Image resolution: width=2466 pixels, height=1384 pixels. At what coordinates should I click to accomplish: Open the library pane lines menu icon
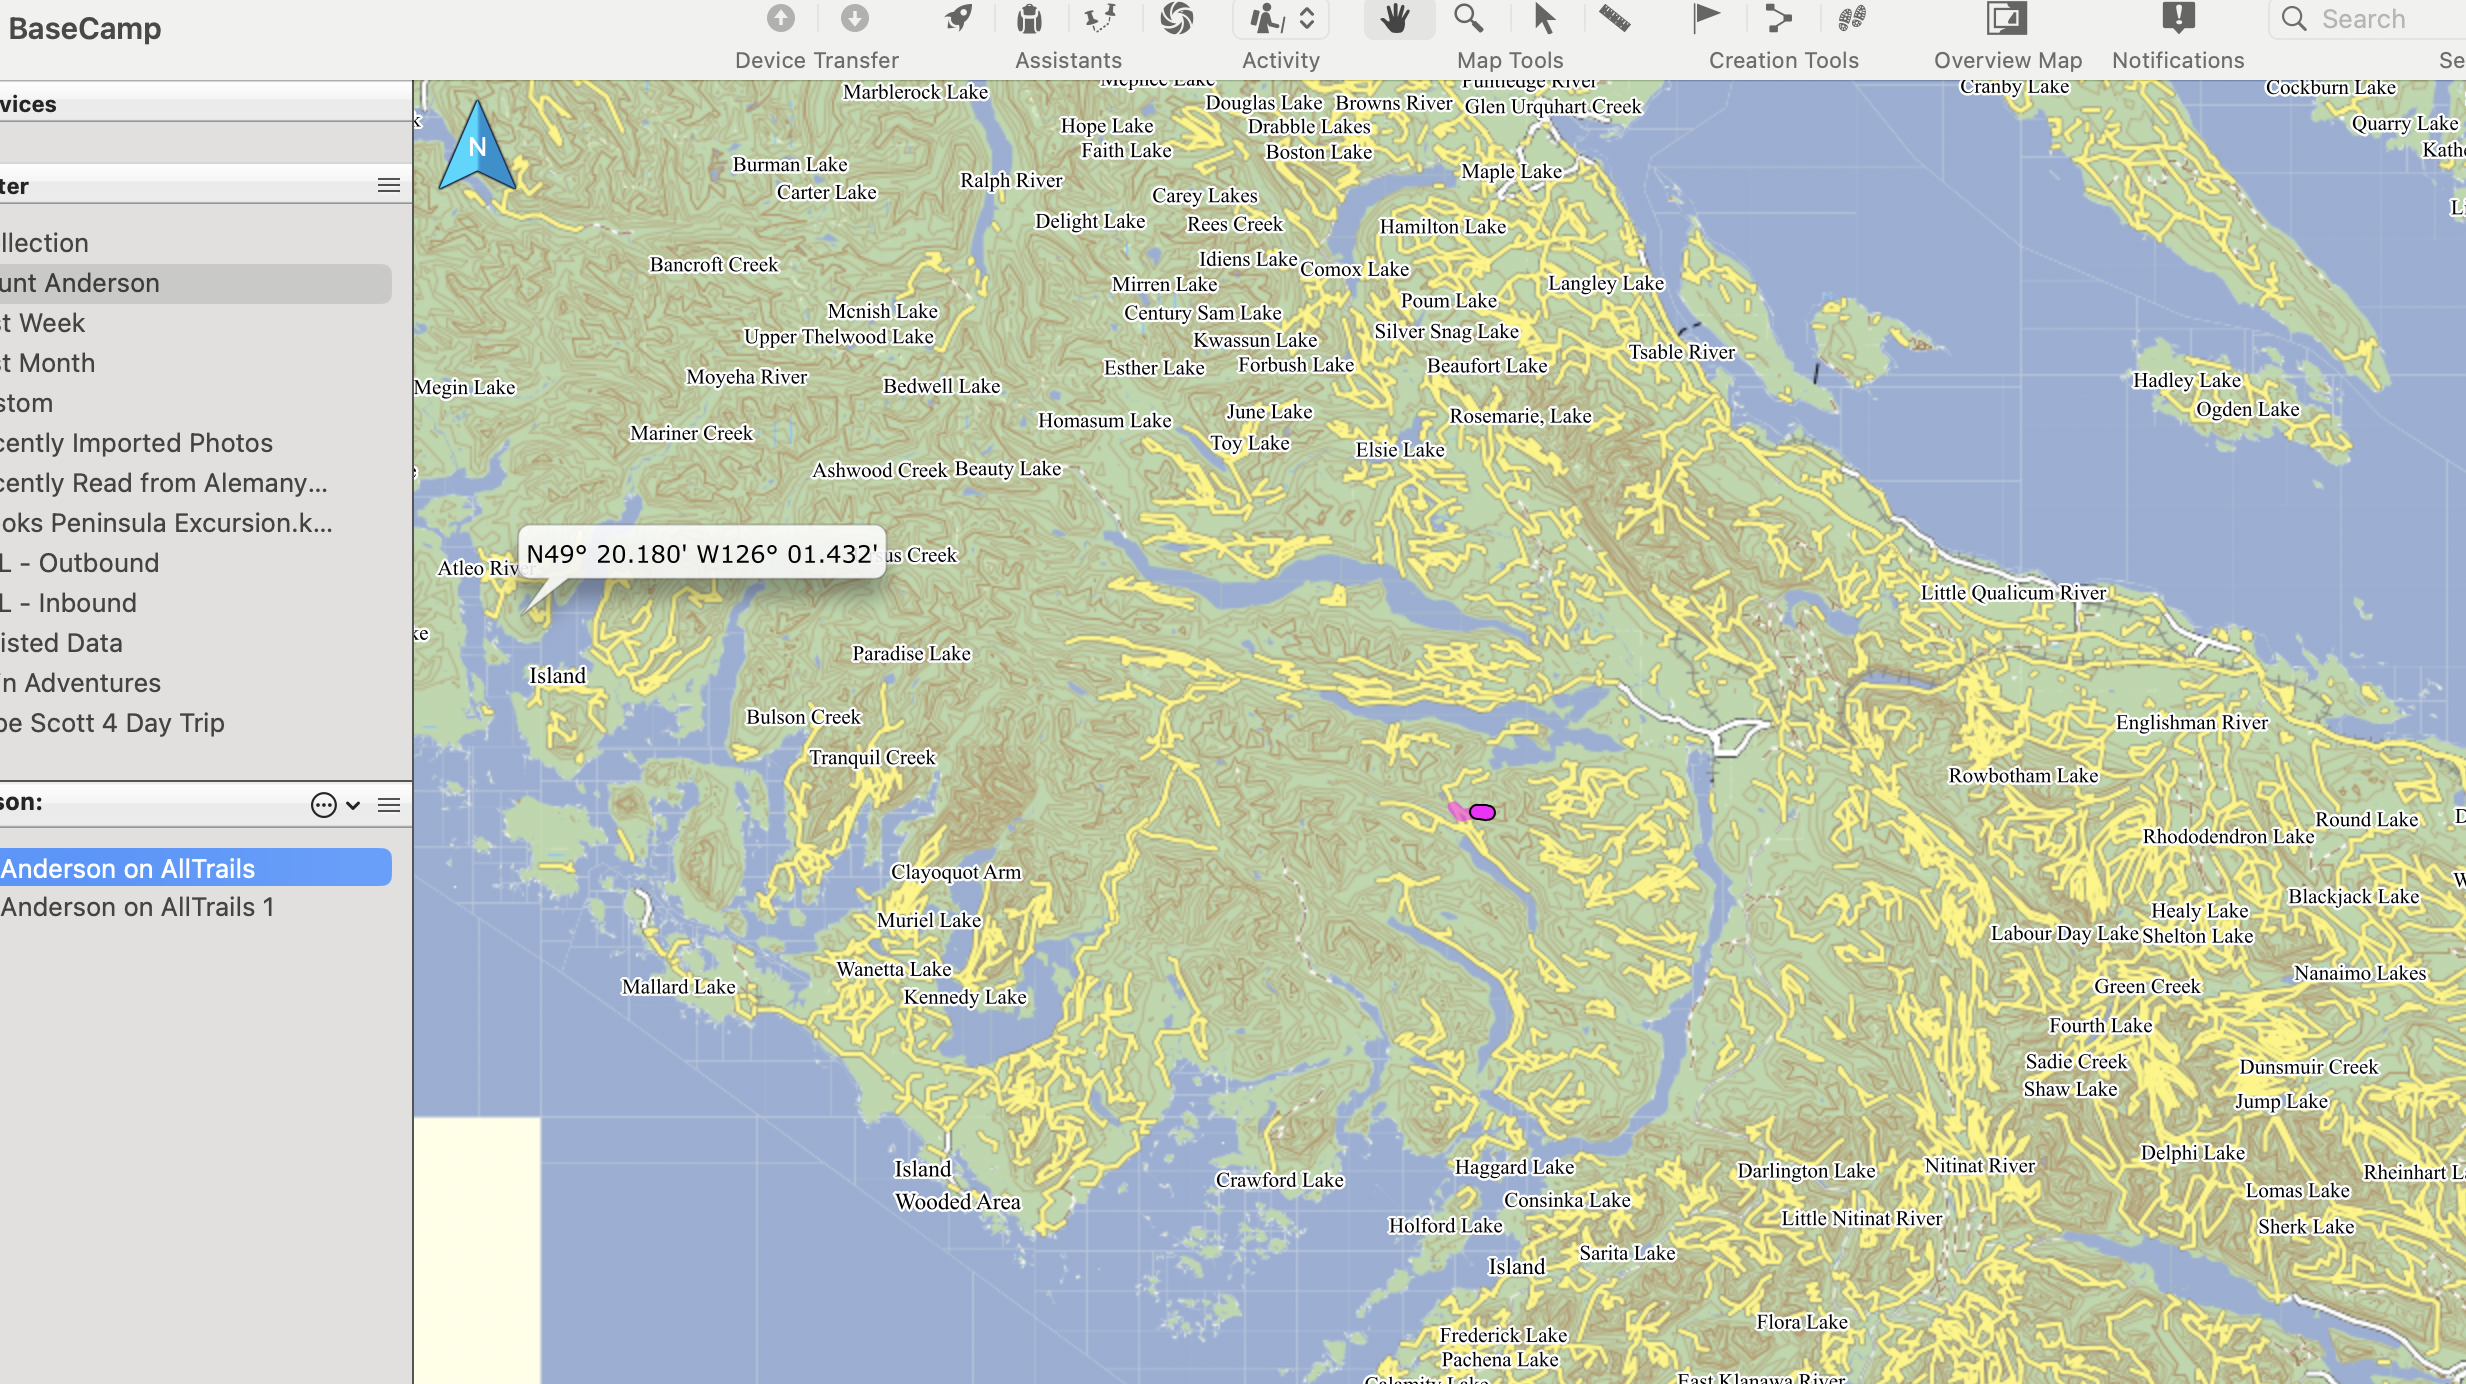pyautogui.click(x=389, y=185)
